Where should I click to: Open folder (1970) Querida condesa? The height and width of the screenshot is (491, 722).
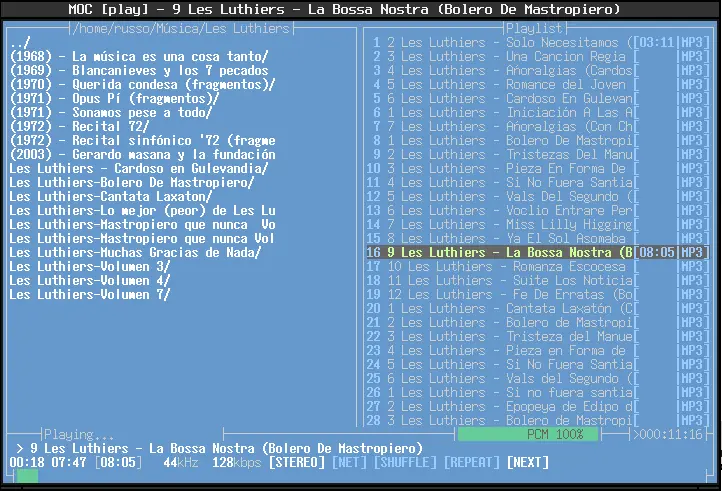pos(142,84)
